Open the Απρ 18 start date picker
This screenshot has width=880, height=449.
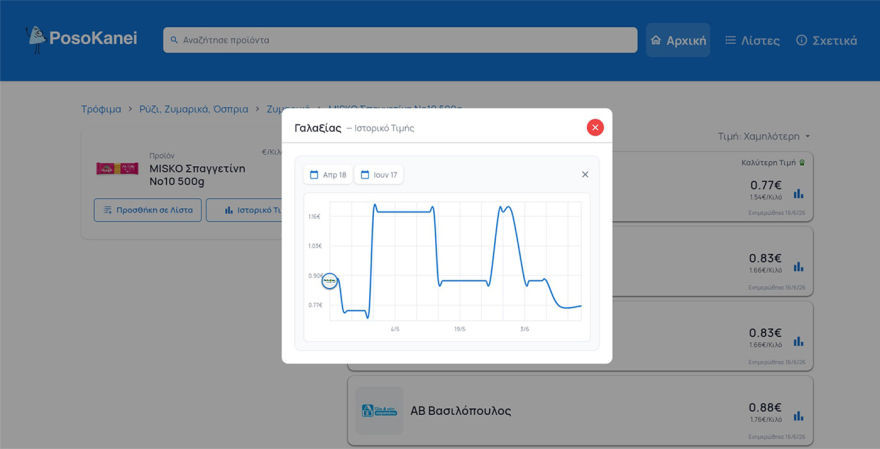click(x=328, y=175)
